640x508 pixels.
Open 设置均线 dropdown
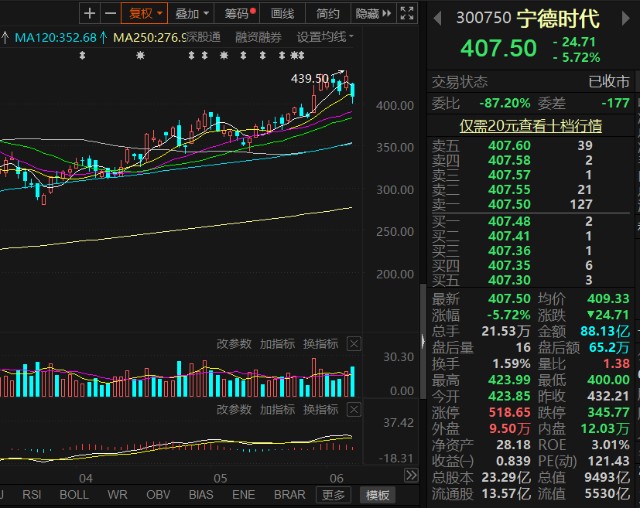325,38
